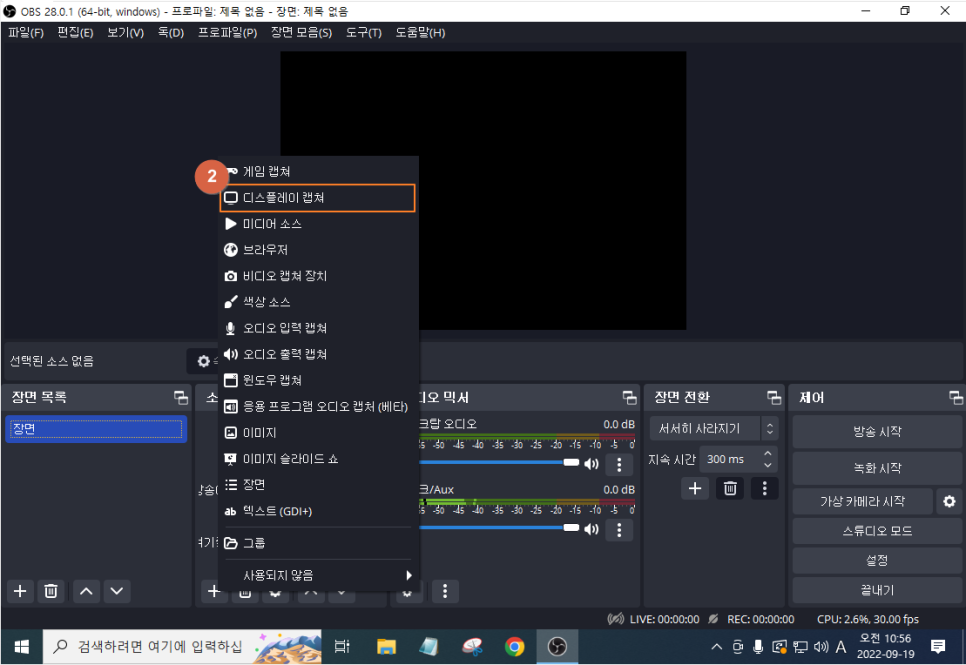The image size is (966, 665).
Task: Open the 도구(T) menu
Action: 363,33
